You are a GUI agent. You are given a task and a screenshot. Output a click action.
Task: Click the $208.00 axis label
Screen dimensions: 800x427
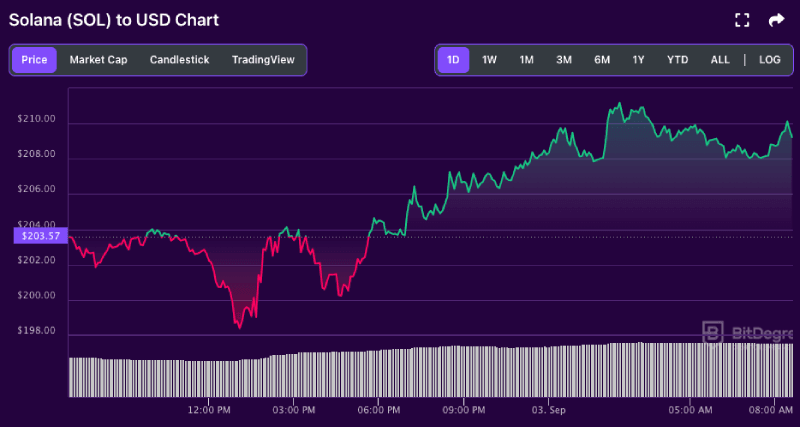[38, 154]
